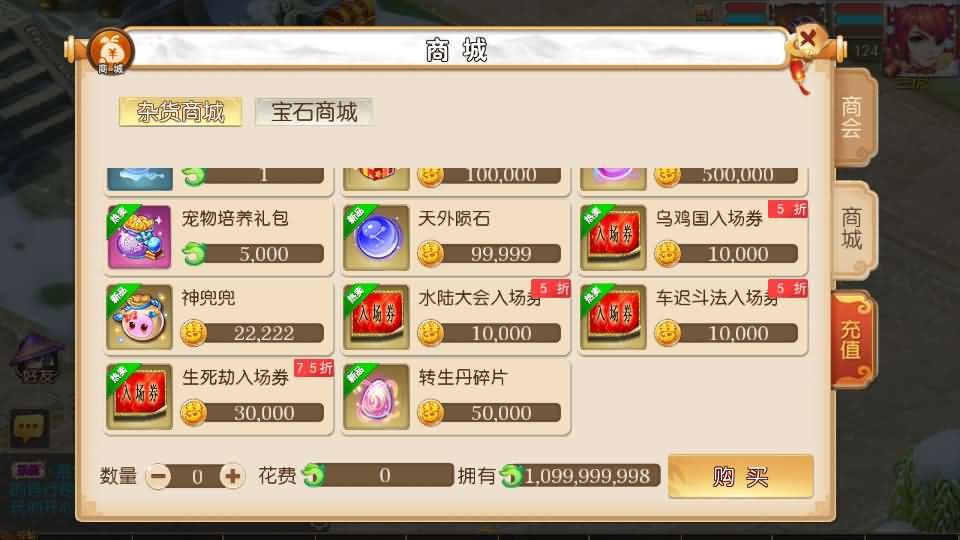Select the 天外陨石 blue orb icon

click(x=376, y=238)
